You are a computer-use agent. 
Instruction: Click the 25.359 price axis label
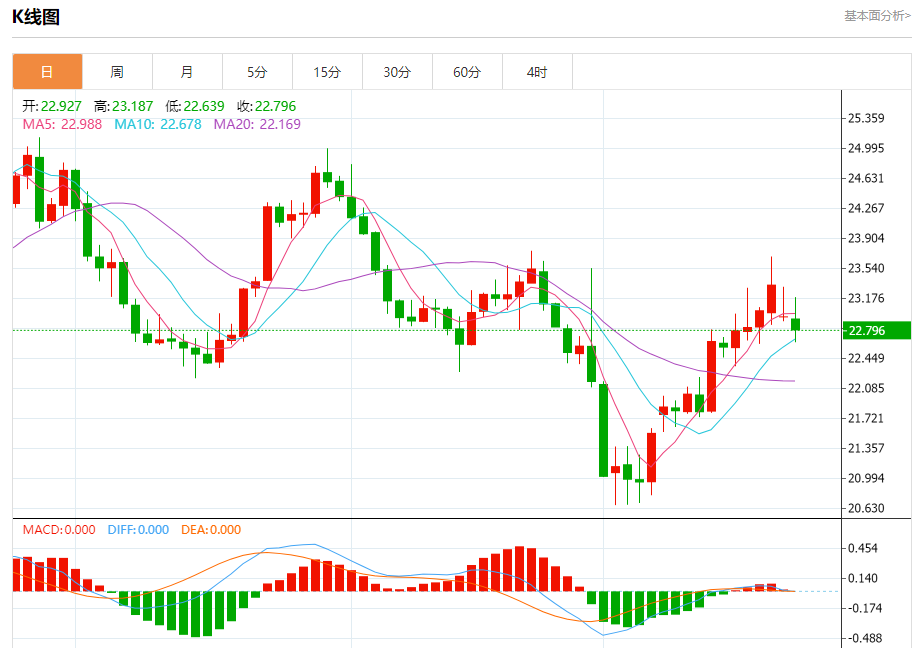[866, 118]
